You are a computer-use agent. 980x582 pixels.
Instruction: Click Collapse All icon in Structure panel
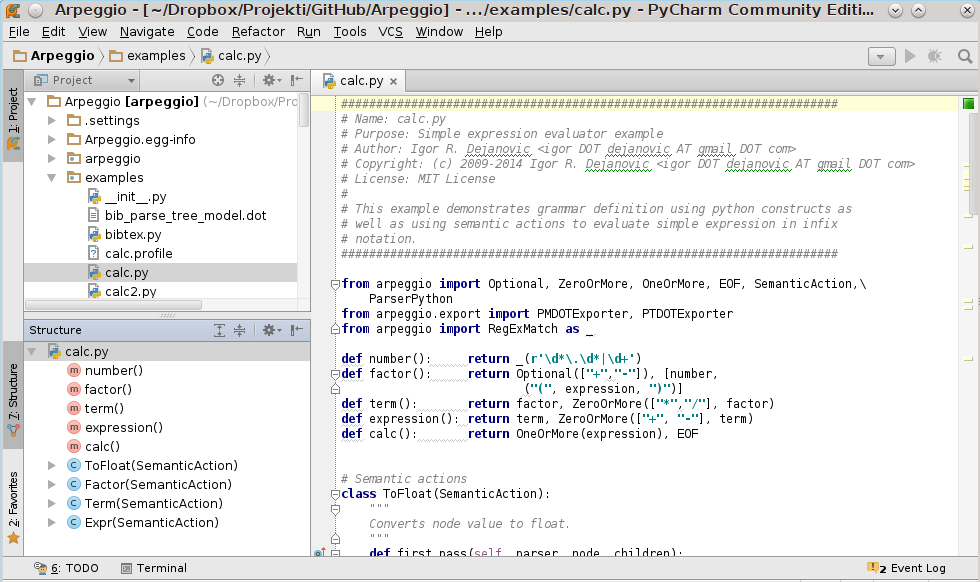[x=239, y=330]
